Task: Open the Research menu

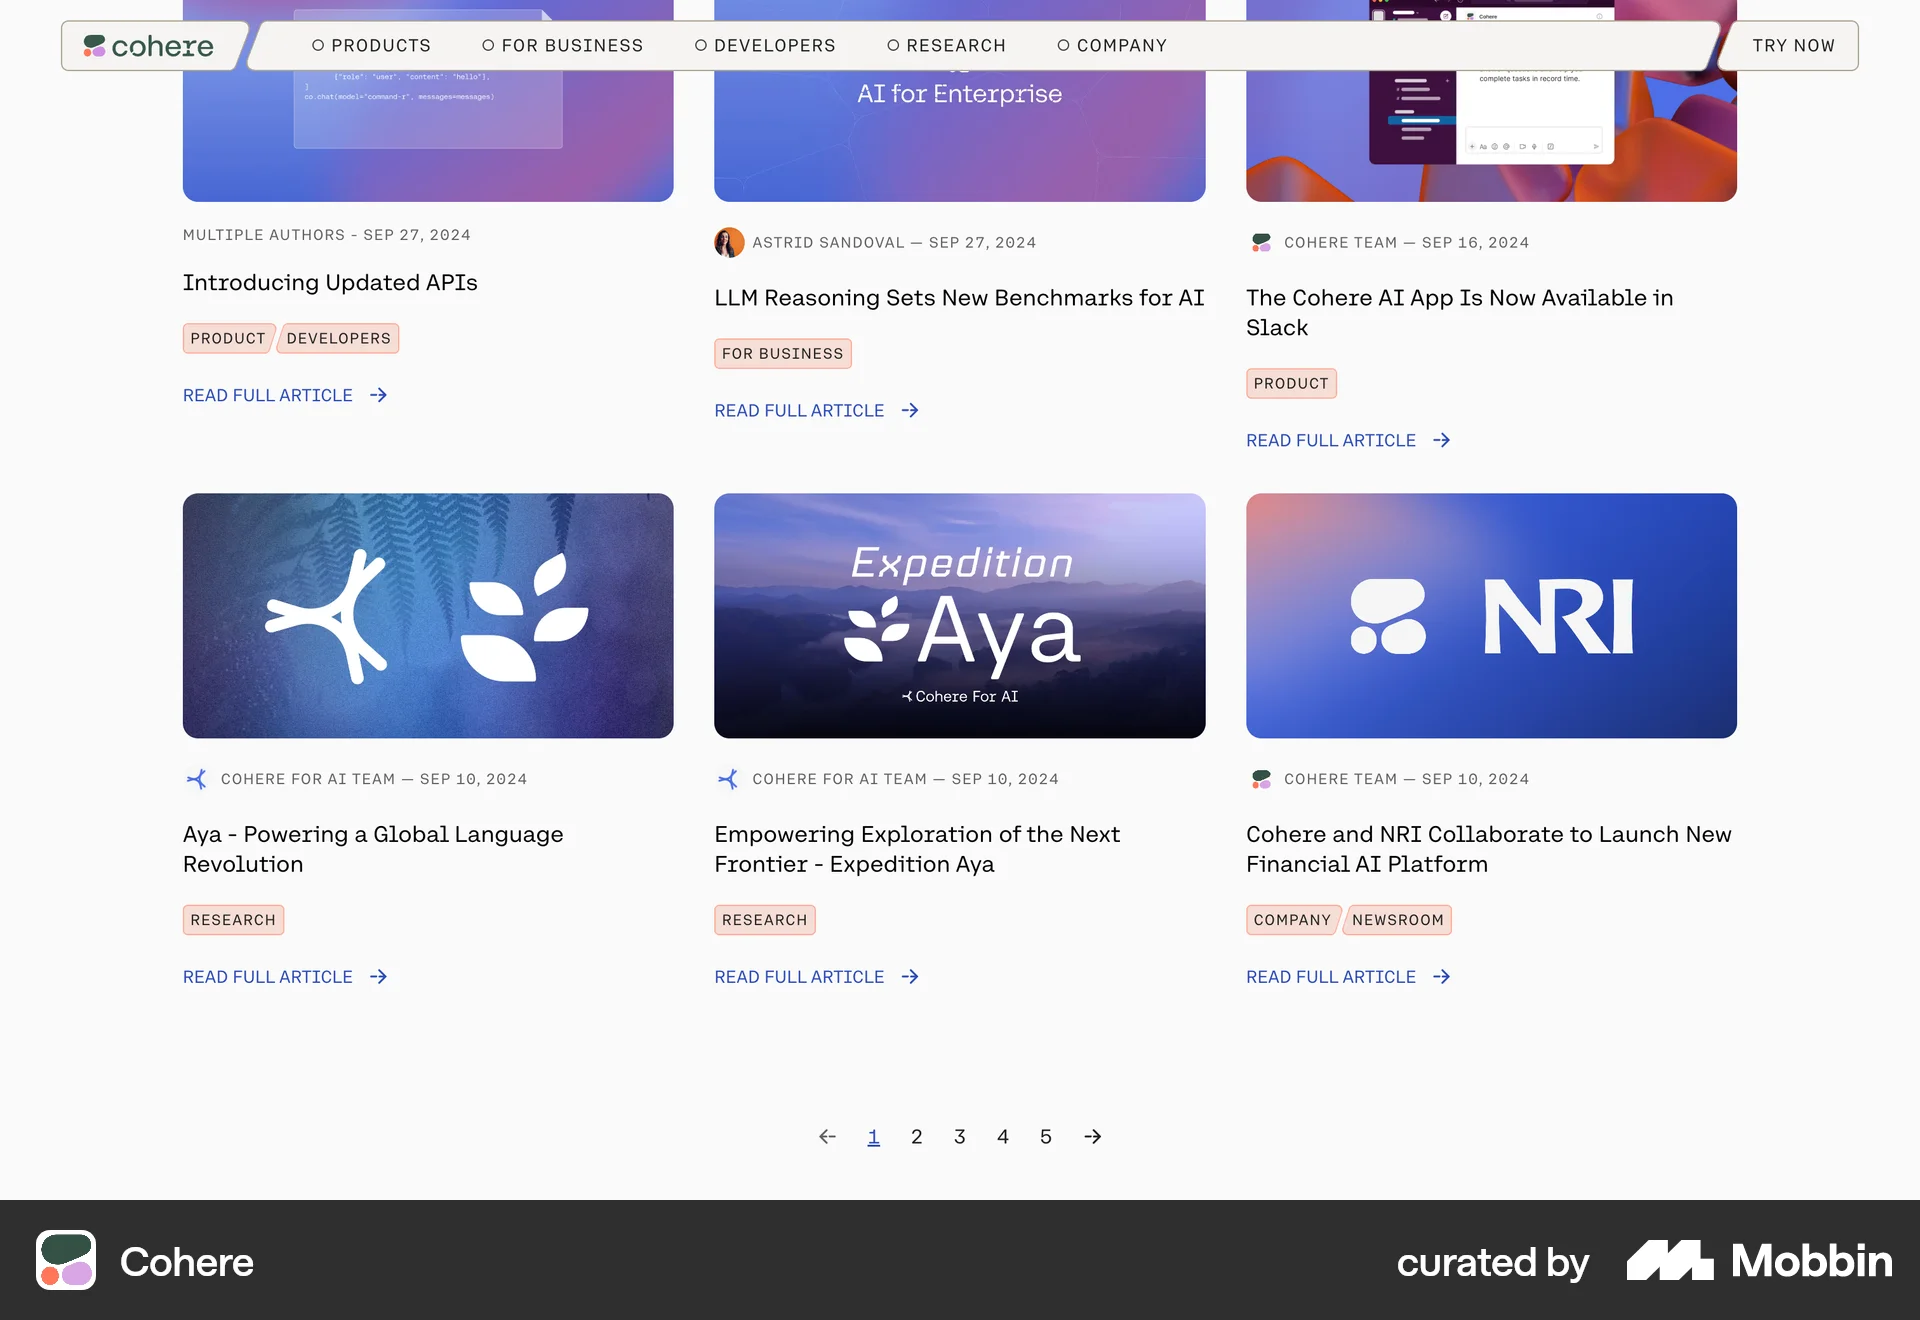Action: [946, 45]
